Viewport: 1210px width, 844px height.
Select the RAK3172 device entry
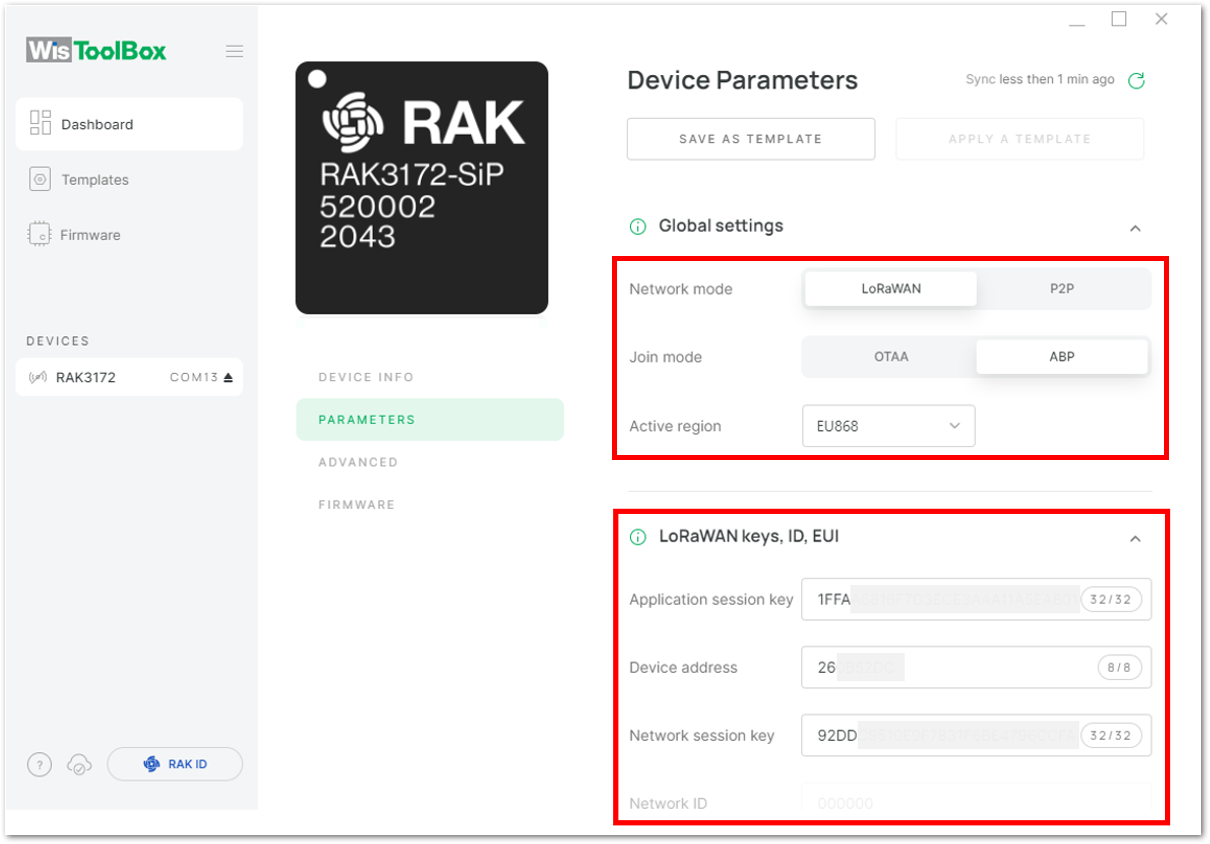tap(129, 377)
